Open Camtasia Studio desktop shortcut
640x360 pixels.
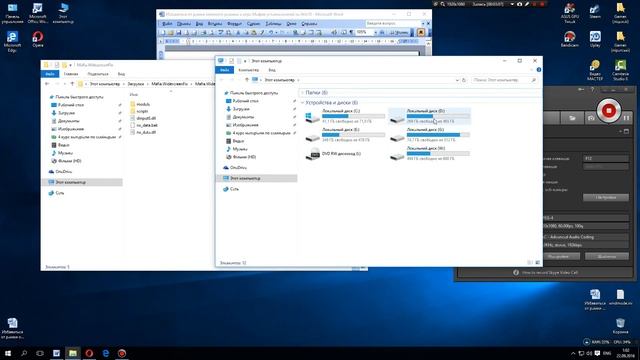click(x=620, y=70)
